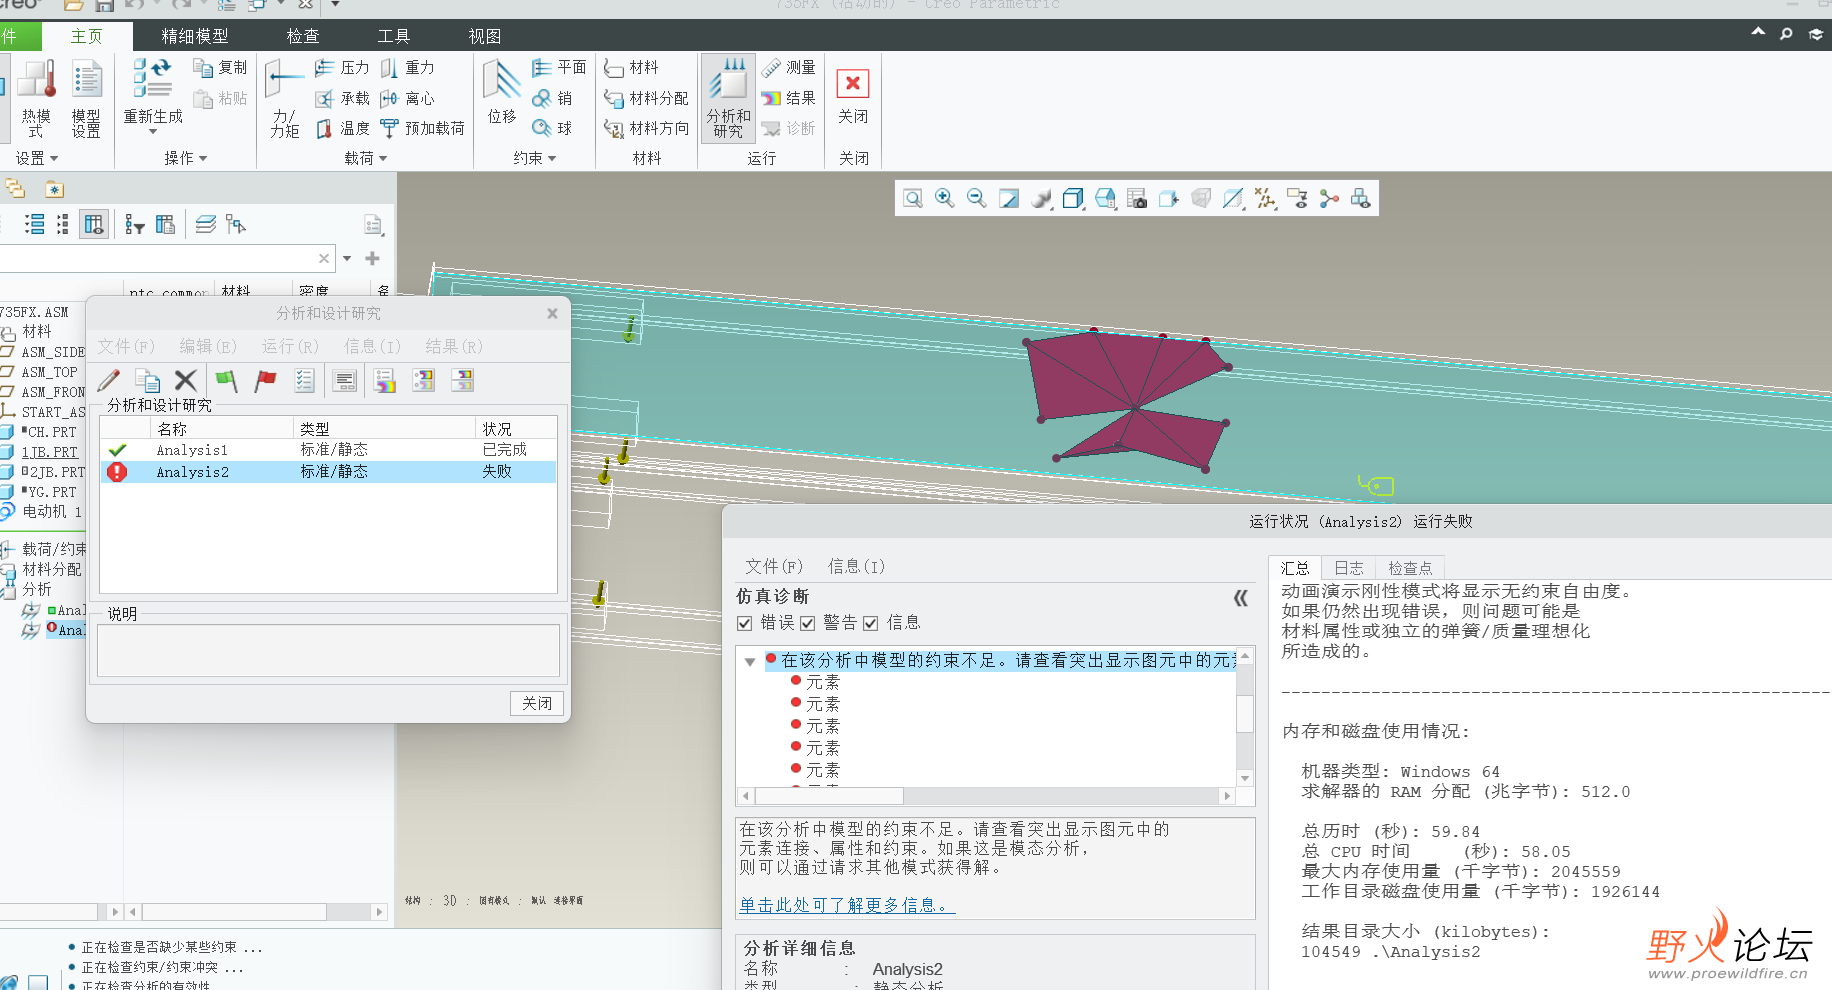This screenshot has width=1832, height=990.
Task: Click the 说明 description text field
Action: 328,651
